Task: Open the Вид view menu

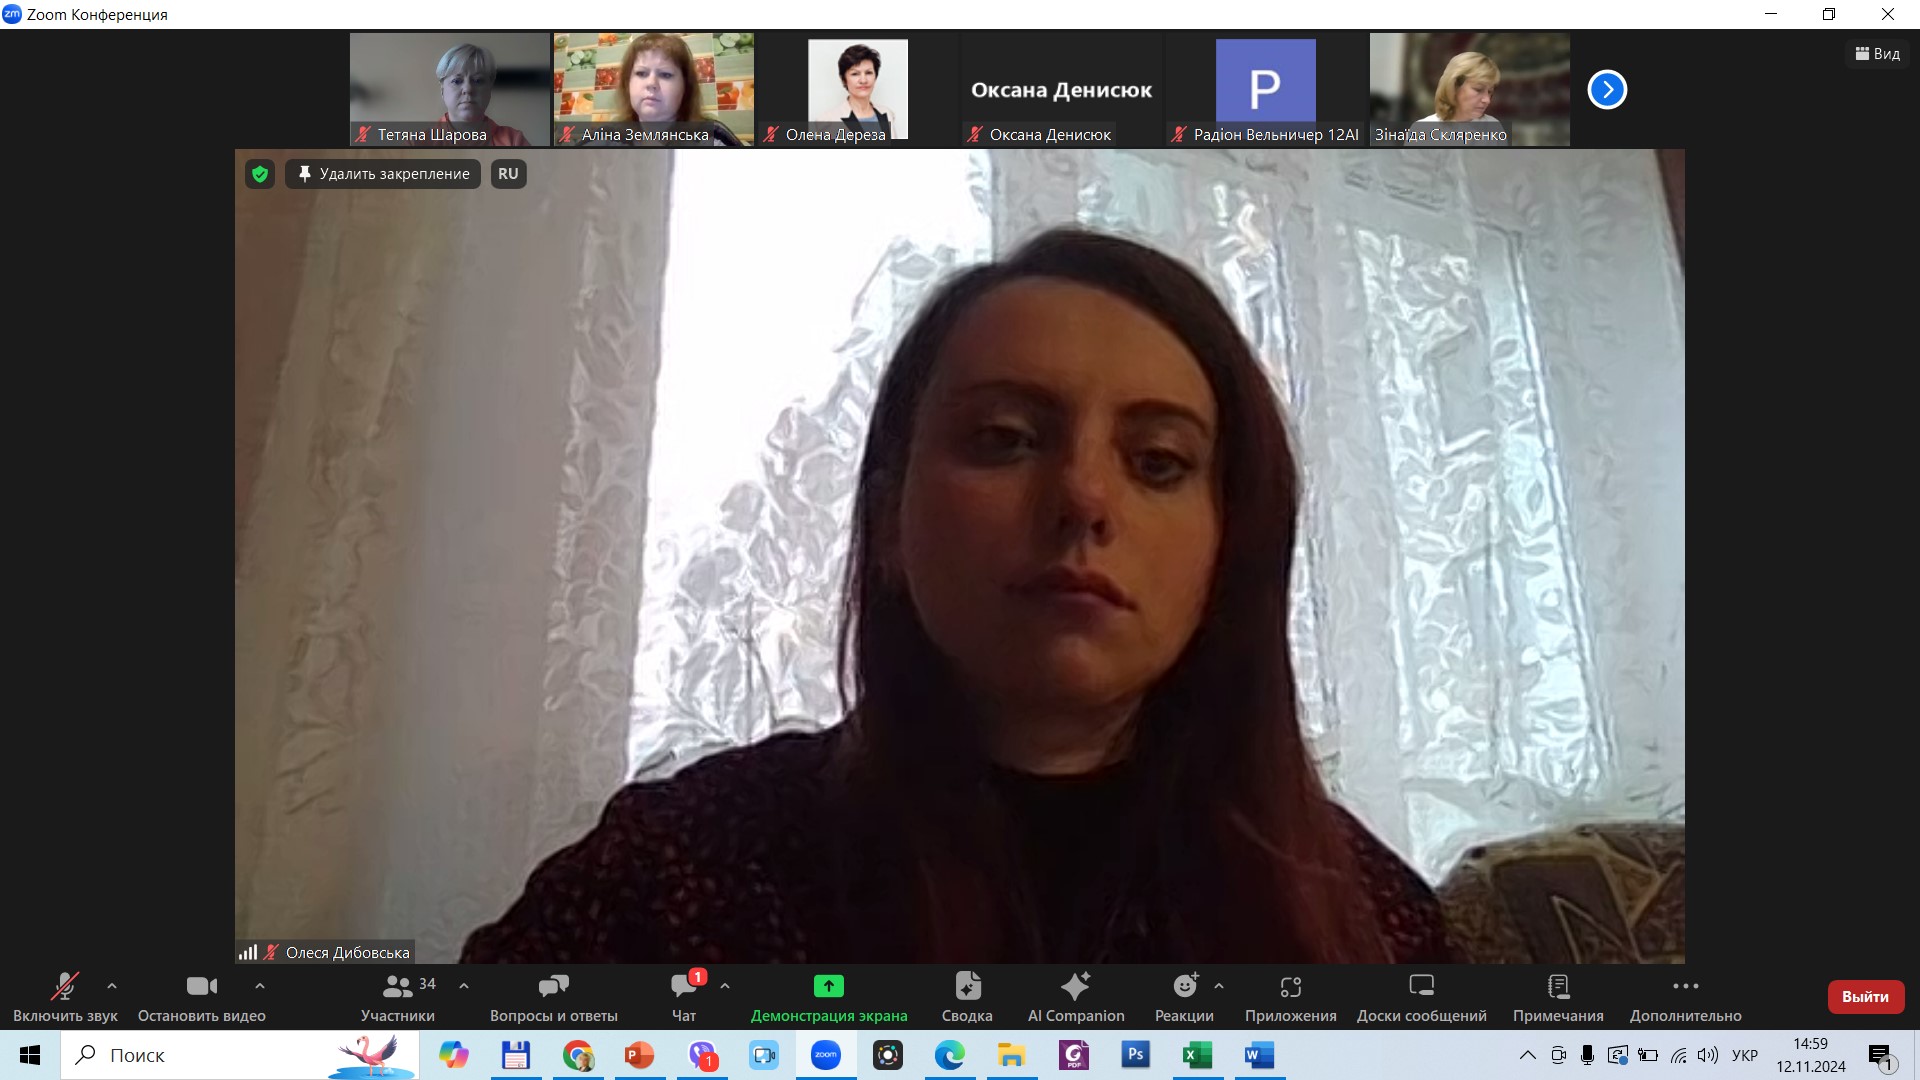Action: coord(1877,54)
